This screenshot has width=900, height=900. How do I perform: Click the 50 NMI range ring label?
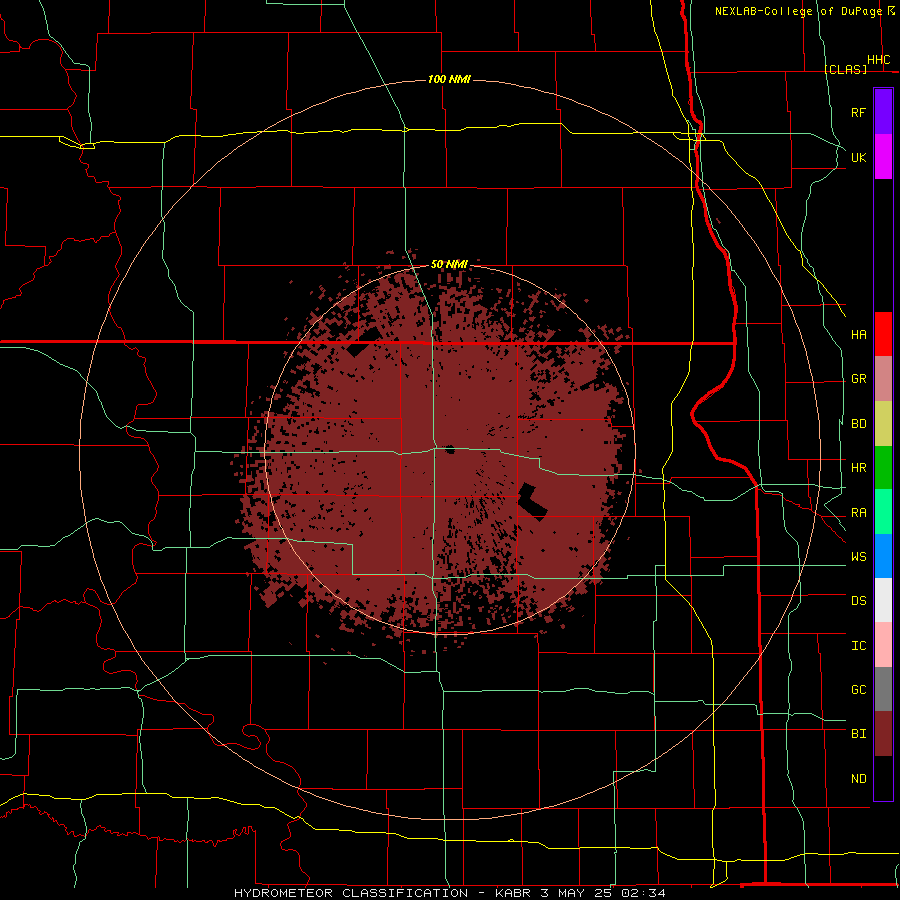449,265
